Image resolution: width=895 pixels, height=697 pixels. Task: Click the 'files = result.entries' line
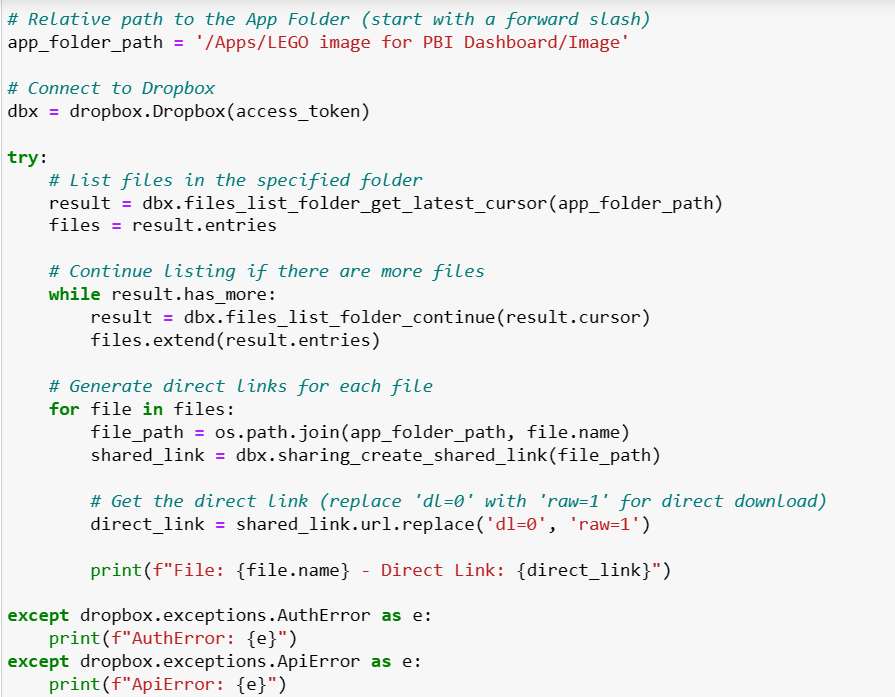click(x=162, y=225)
